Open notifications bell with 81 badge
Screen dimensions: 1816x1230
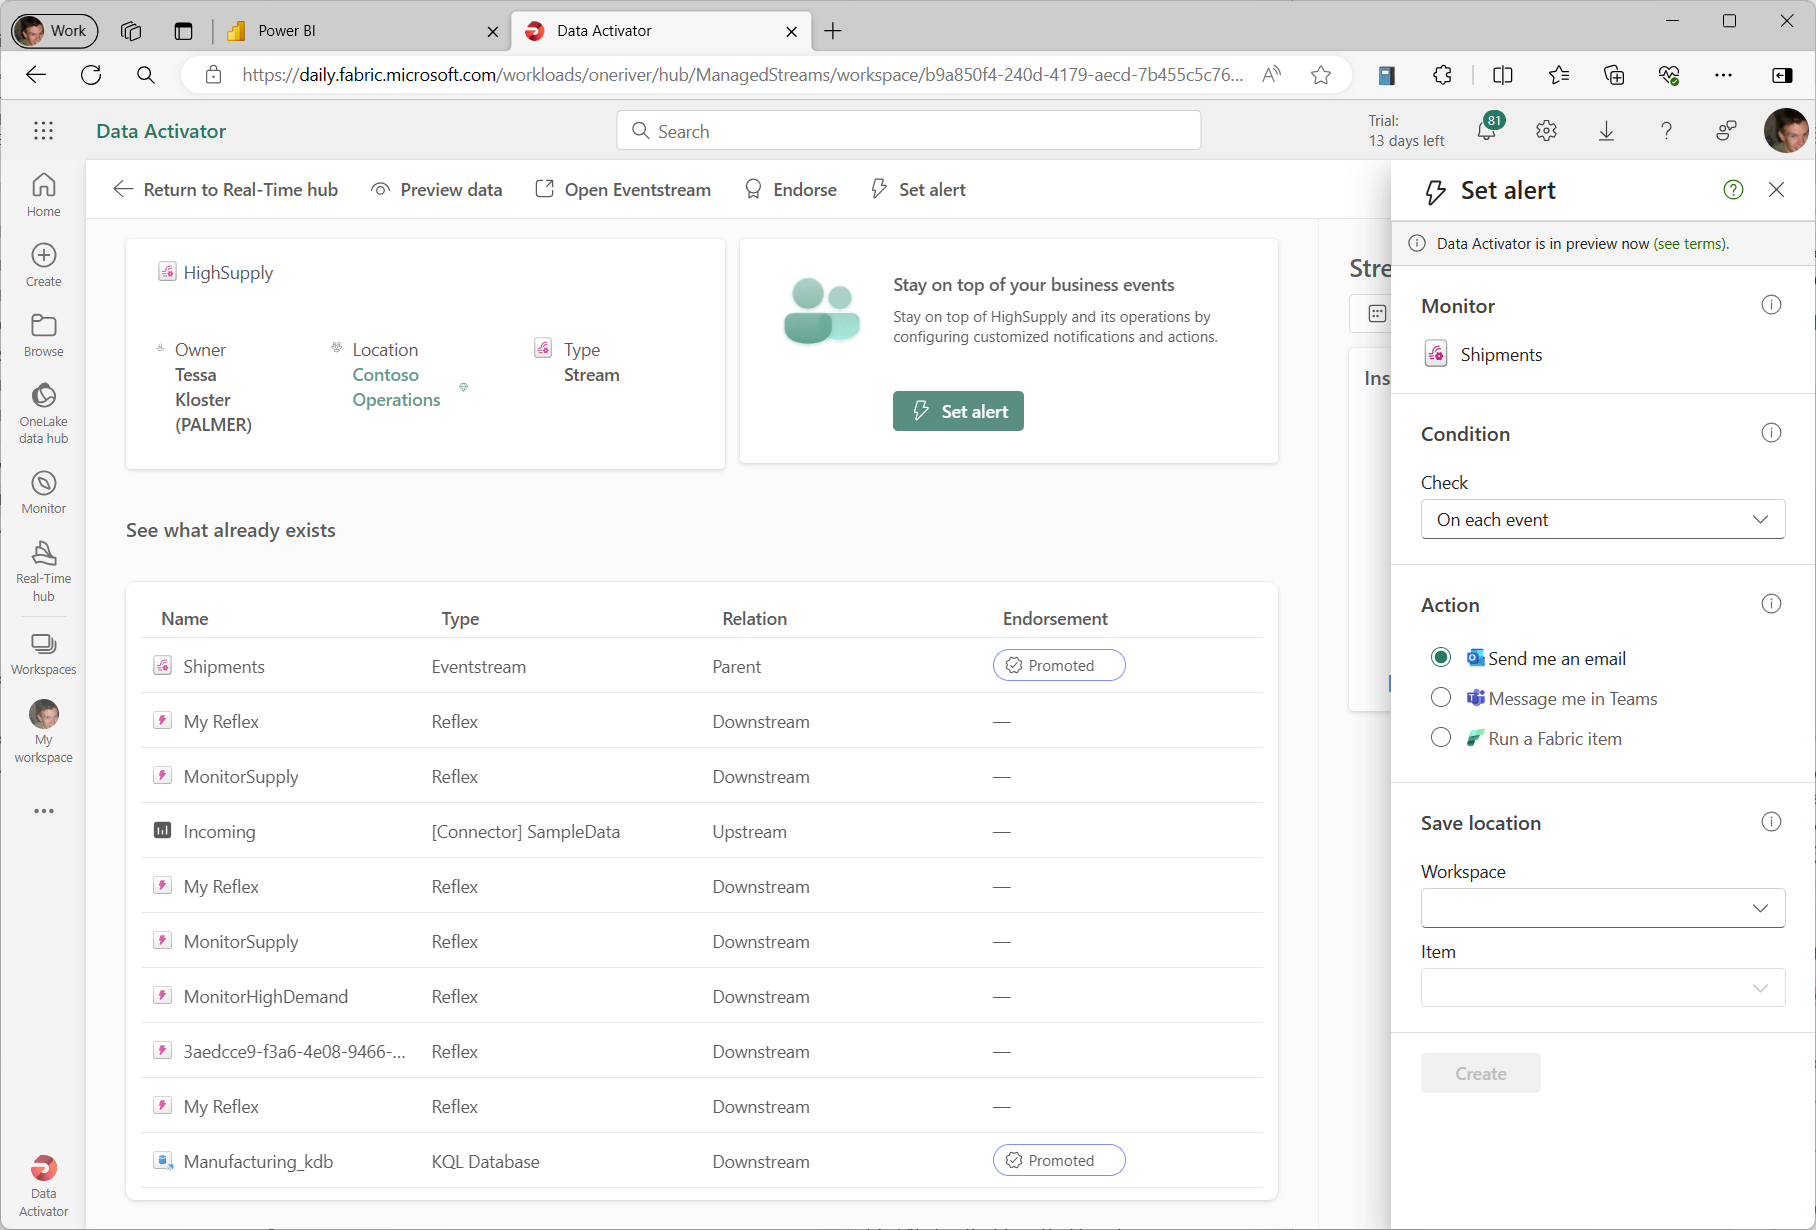tap(1487, 130)
